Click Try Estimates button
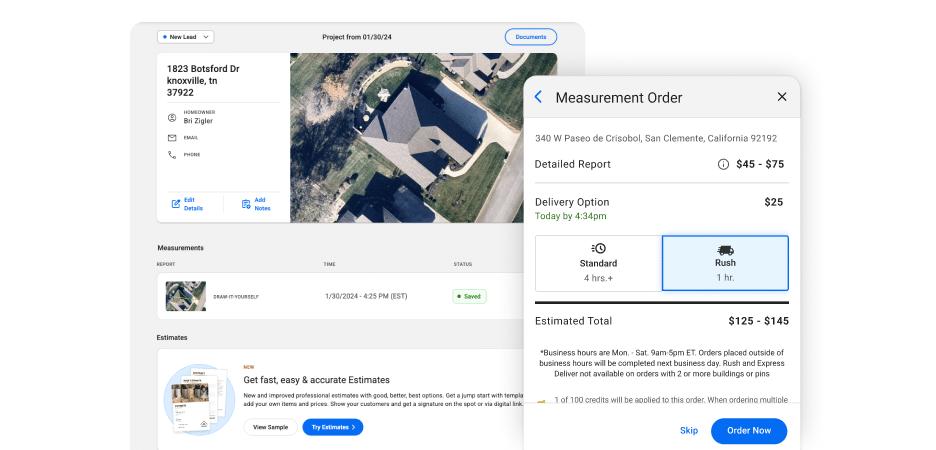Screen dimensions: 936x450 332,427
